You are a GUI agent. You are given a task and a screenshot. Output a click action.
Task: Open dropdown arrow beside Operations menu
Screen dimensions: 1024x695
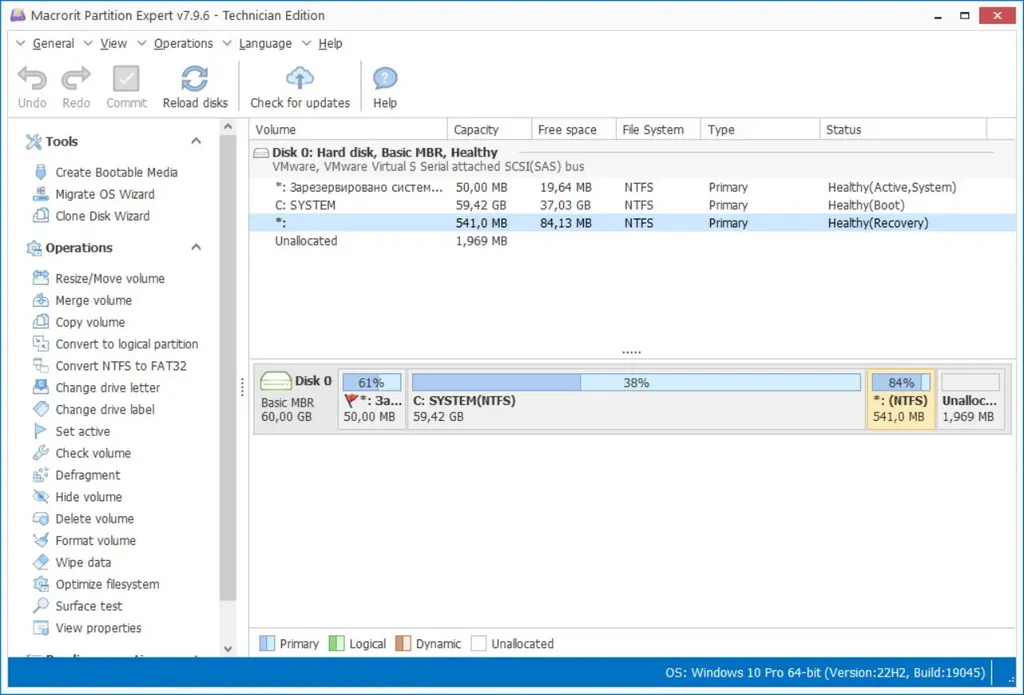(142, 44)
